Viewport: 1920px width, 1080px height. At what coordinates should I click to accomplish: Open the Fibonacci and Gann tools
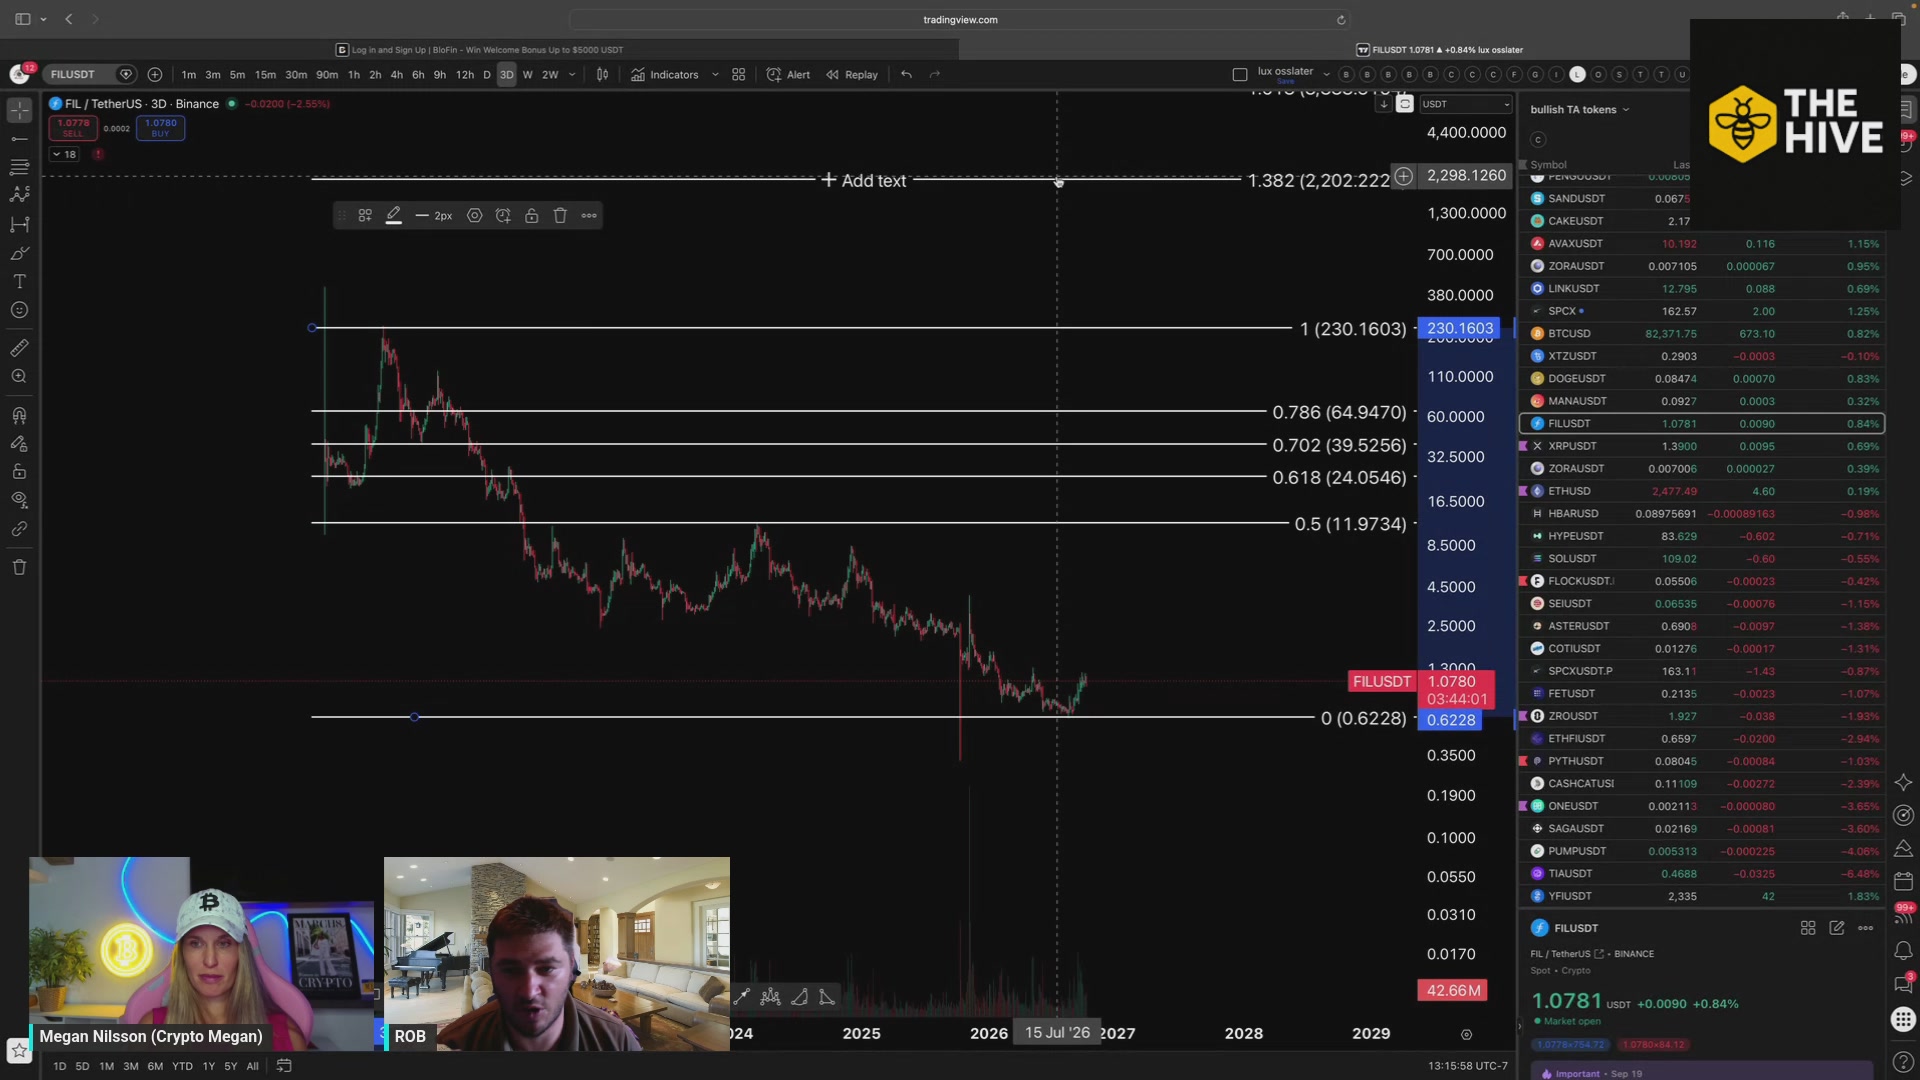19,167
